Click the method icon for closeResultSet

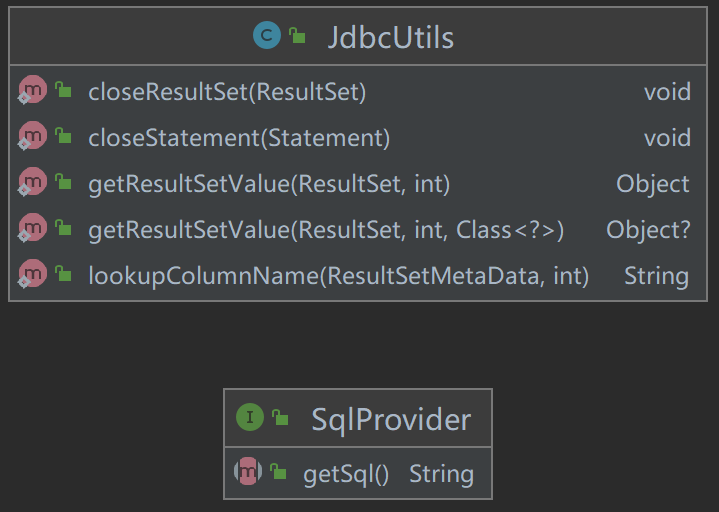point(33,91)
